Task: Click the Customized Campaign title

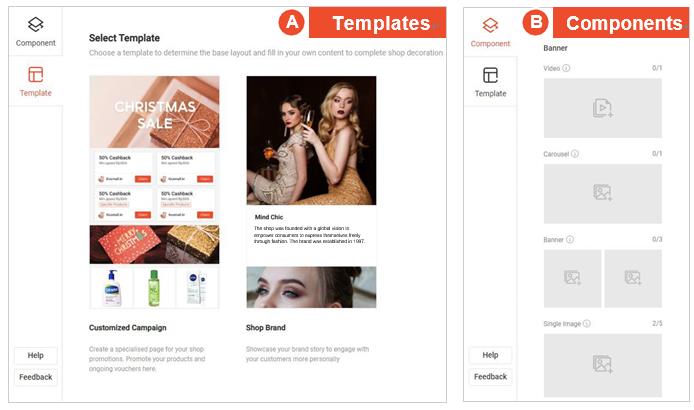Action: tap(127, 328)
